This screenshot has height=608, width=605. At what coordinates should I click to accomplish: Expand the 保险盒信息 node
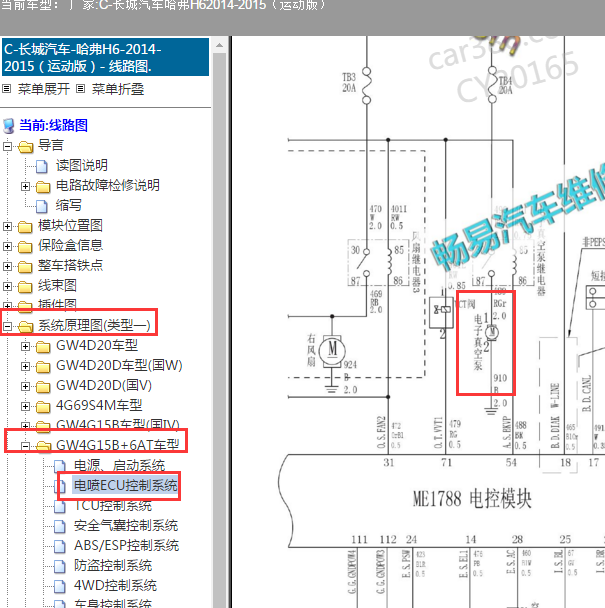(x=7, y=246)
